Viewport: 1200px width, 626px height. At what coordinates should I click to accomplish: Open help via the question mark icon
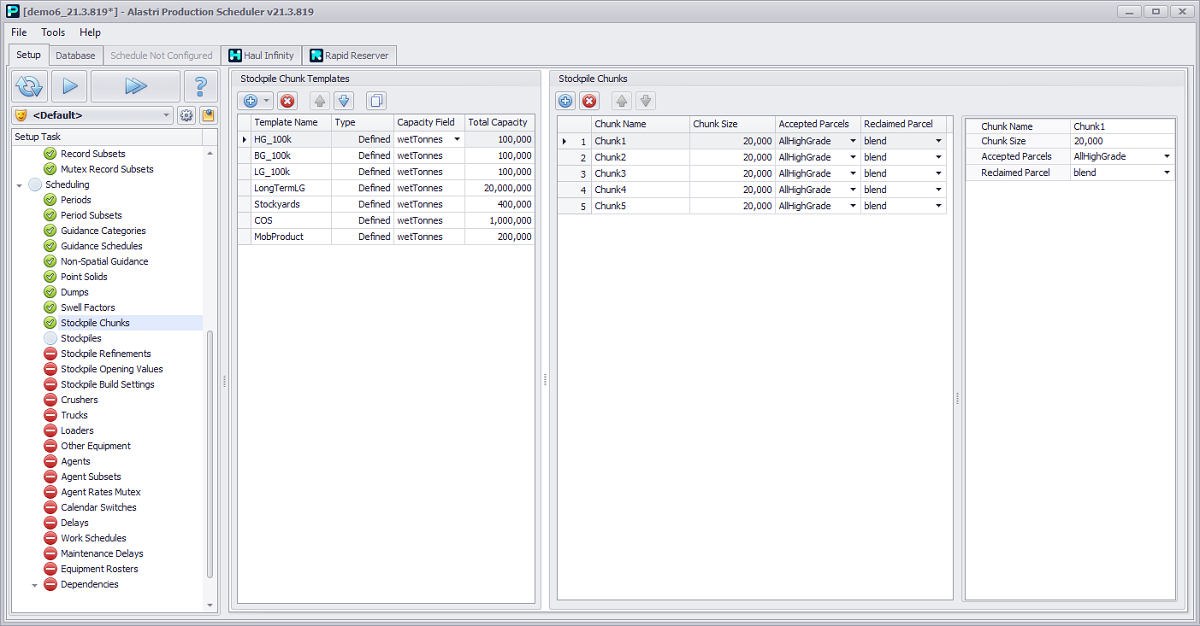(200, 86)
